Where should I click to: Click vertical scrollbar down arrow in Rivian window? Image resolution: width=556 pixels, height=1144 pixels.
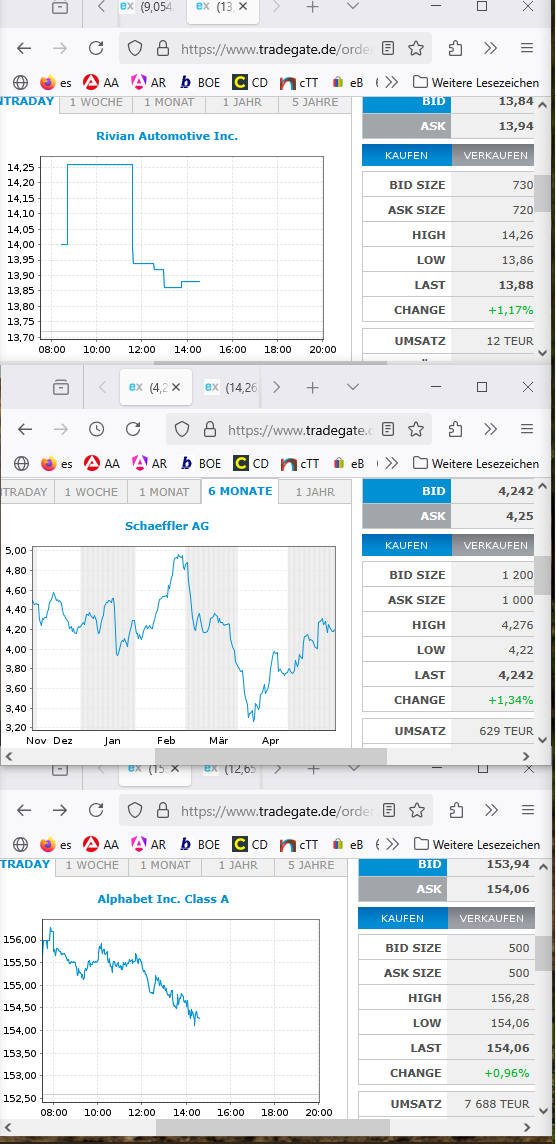[542, 352]
